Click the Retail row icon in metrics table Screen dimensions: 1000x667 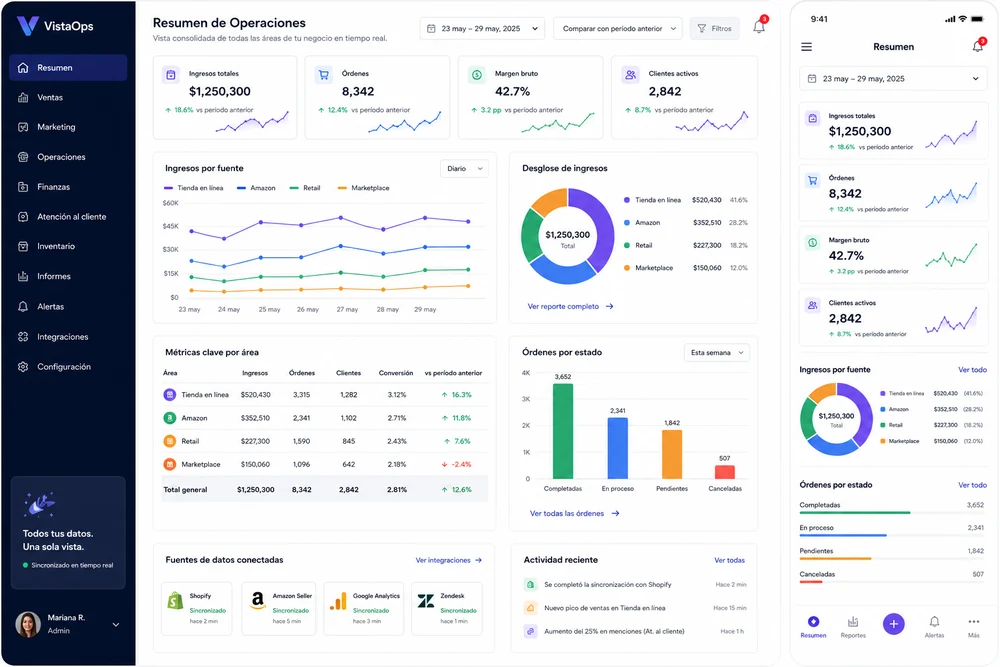(x=170, y=441)
